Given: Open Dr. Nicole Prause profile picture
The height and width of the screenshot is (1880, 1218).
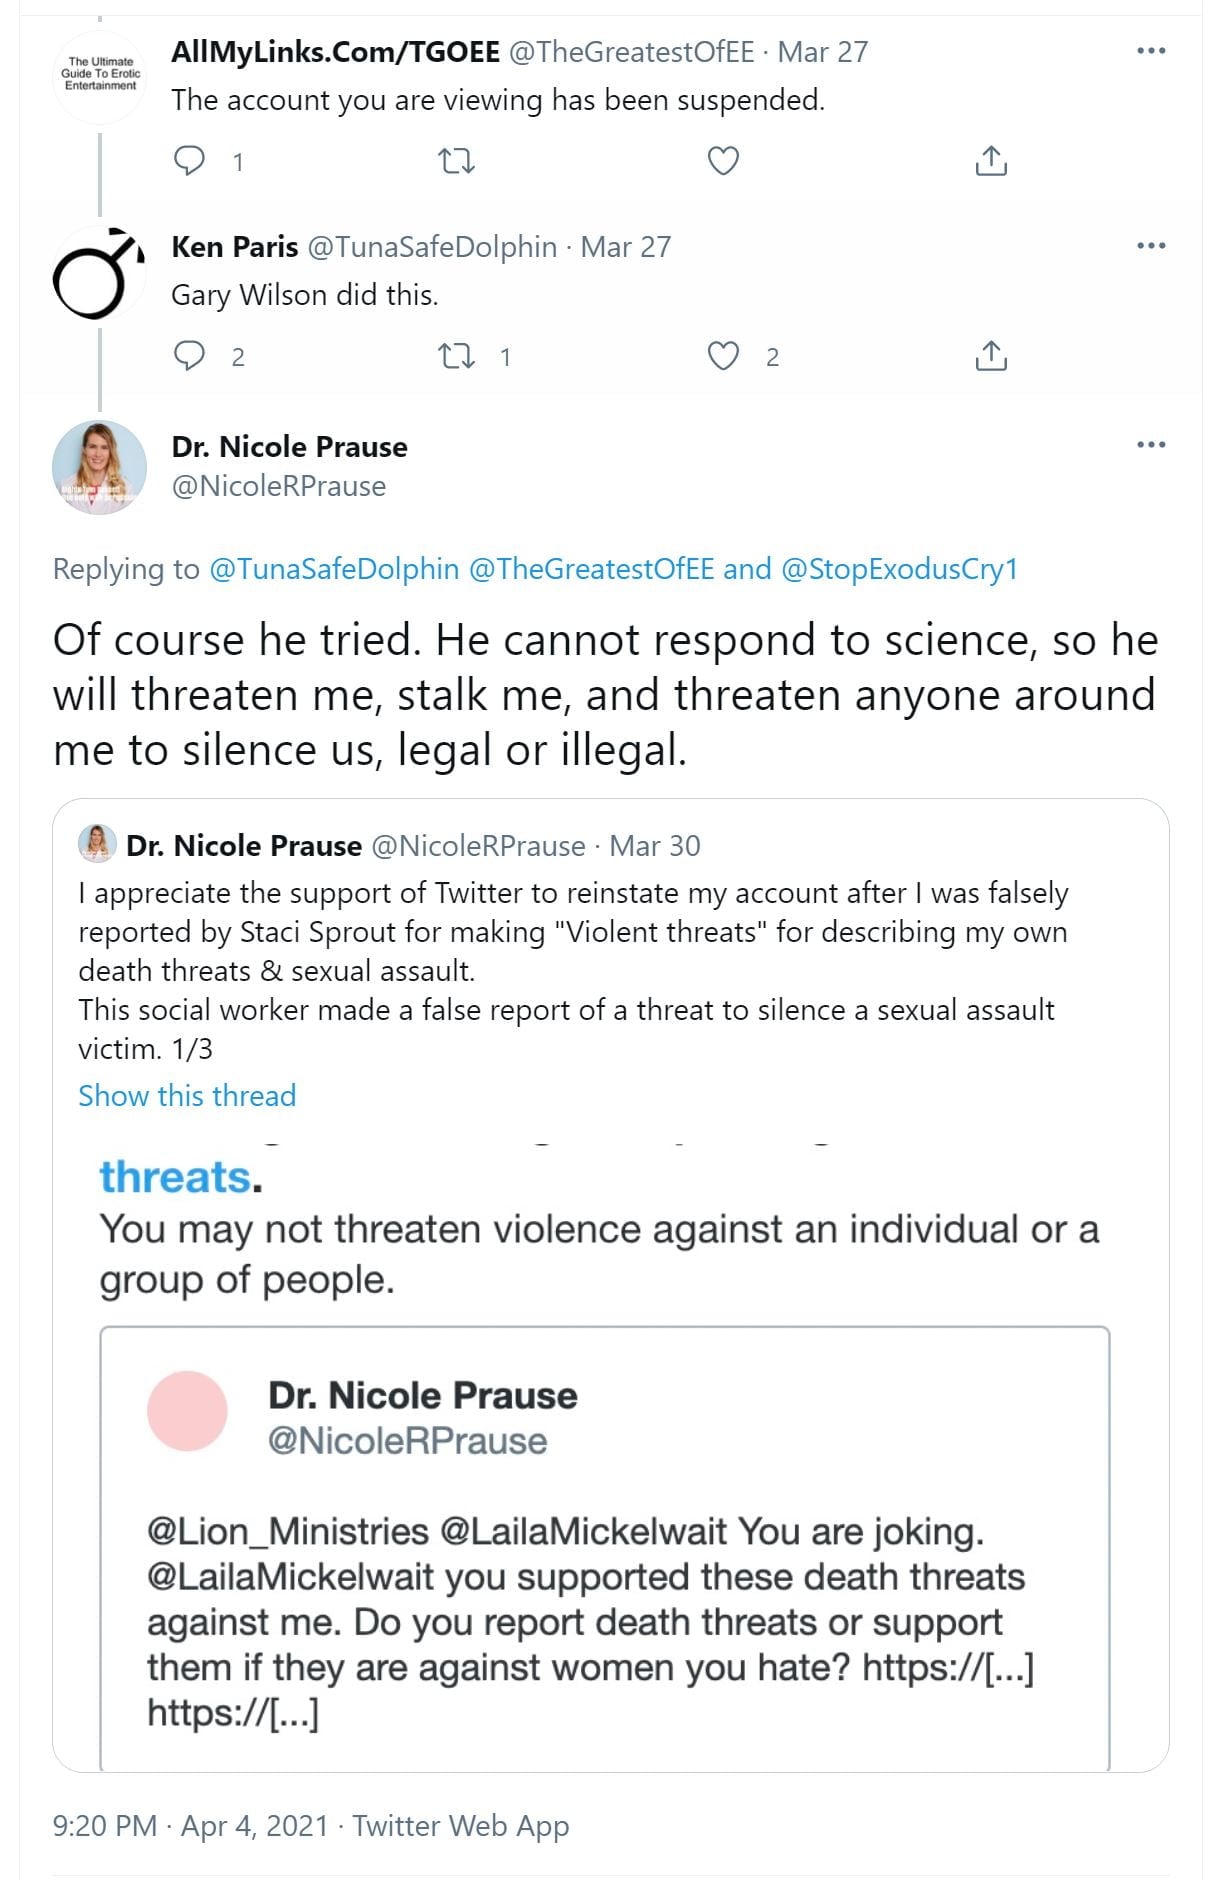Looking at the screenshot, I should pyautogui.click(x=98, y=467).
